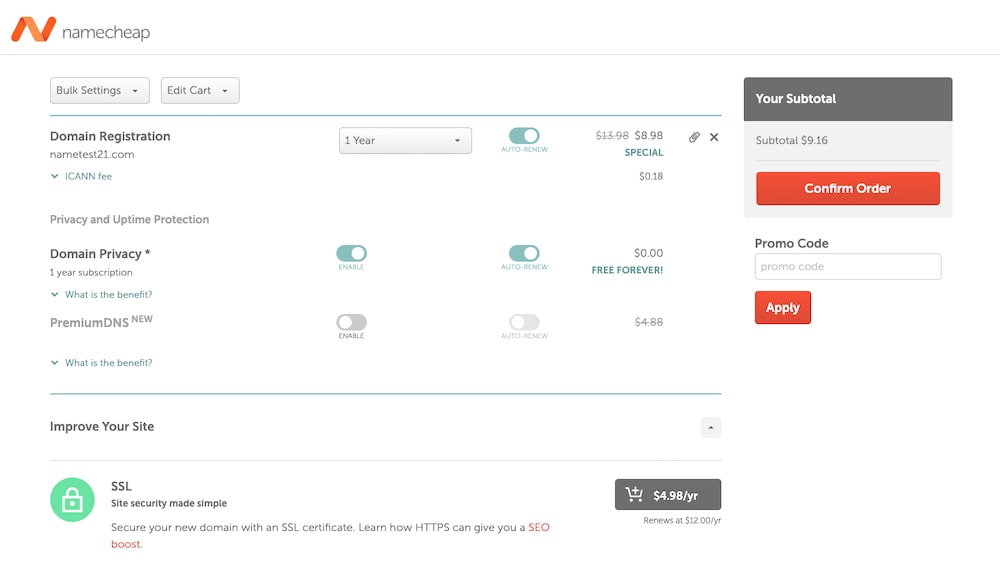This screenshot has width=1000, height=570.
Task: Click the 'Site security made simple' text
Action: tap(169, 503)
